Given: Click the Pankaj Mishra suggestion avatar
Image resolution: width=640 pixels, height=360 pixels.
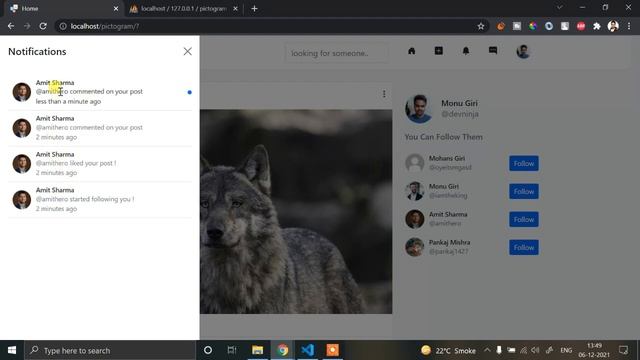Looking at the screenshot, I should (415, 247).
